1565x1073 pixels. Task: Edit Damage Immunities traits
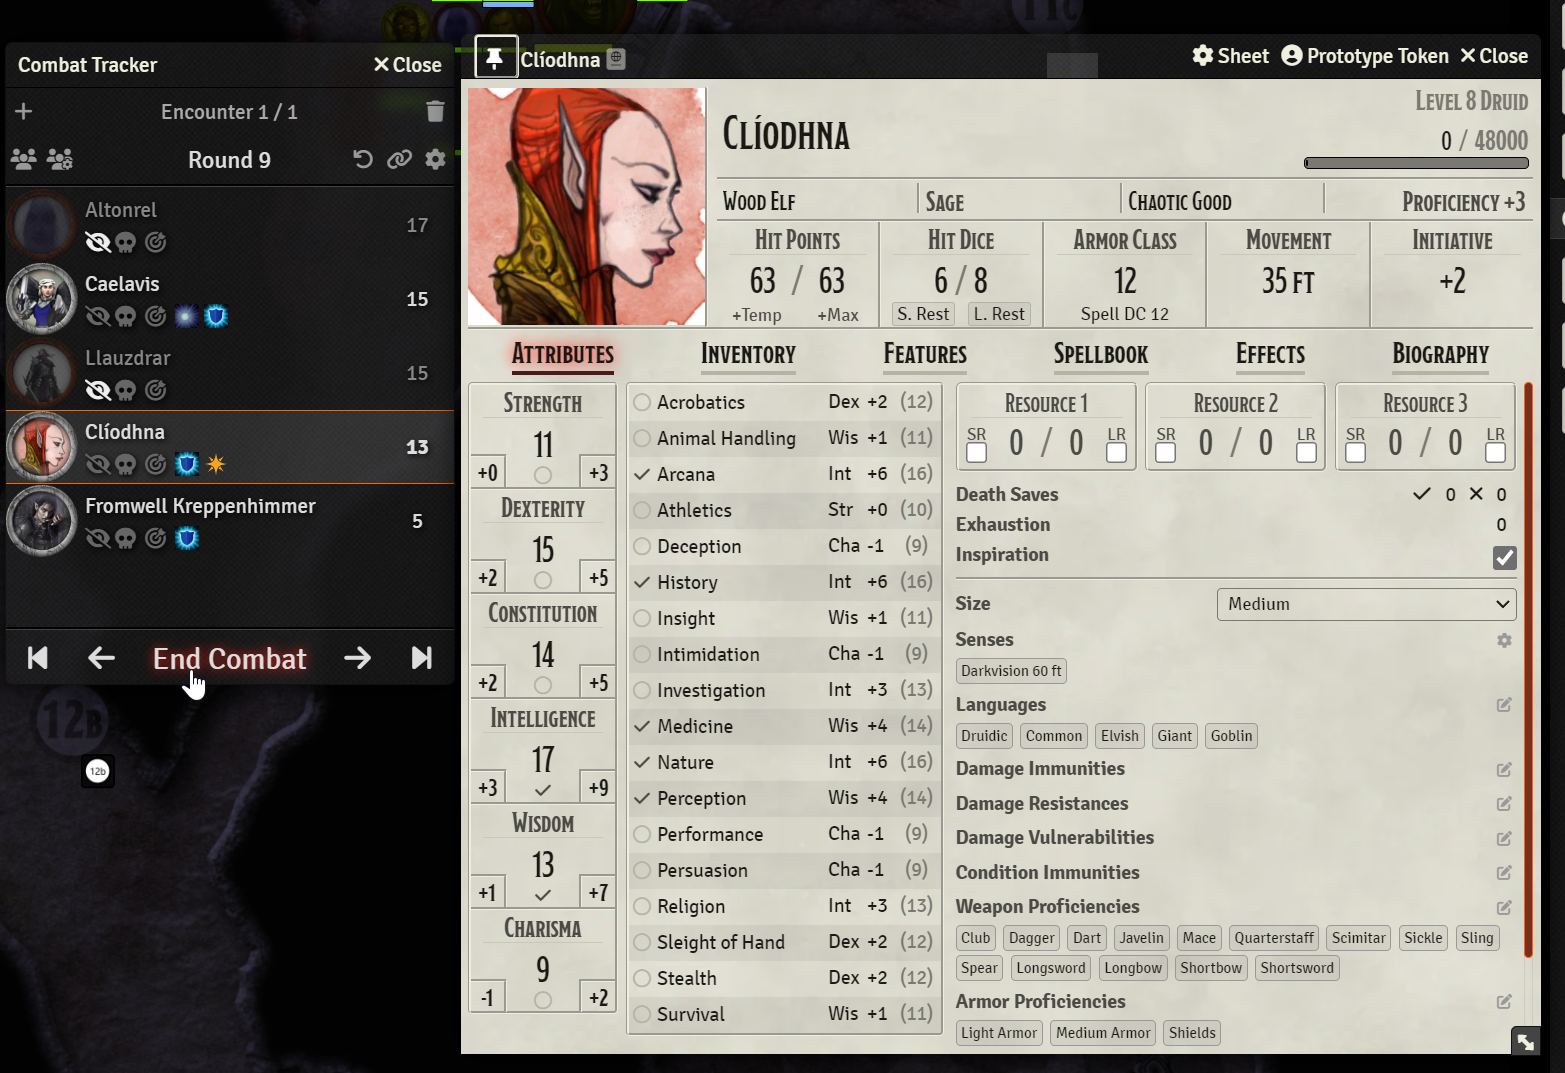click(x=1504, y=769)
